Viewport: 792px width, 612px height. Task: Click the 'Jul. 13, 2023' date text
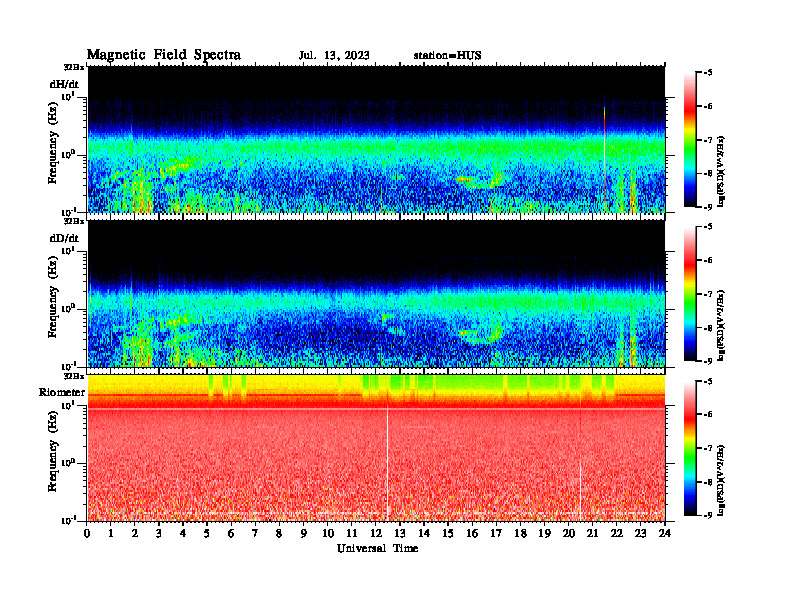(334, 56)
